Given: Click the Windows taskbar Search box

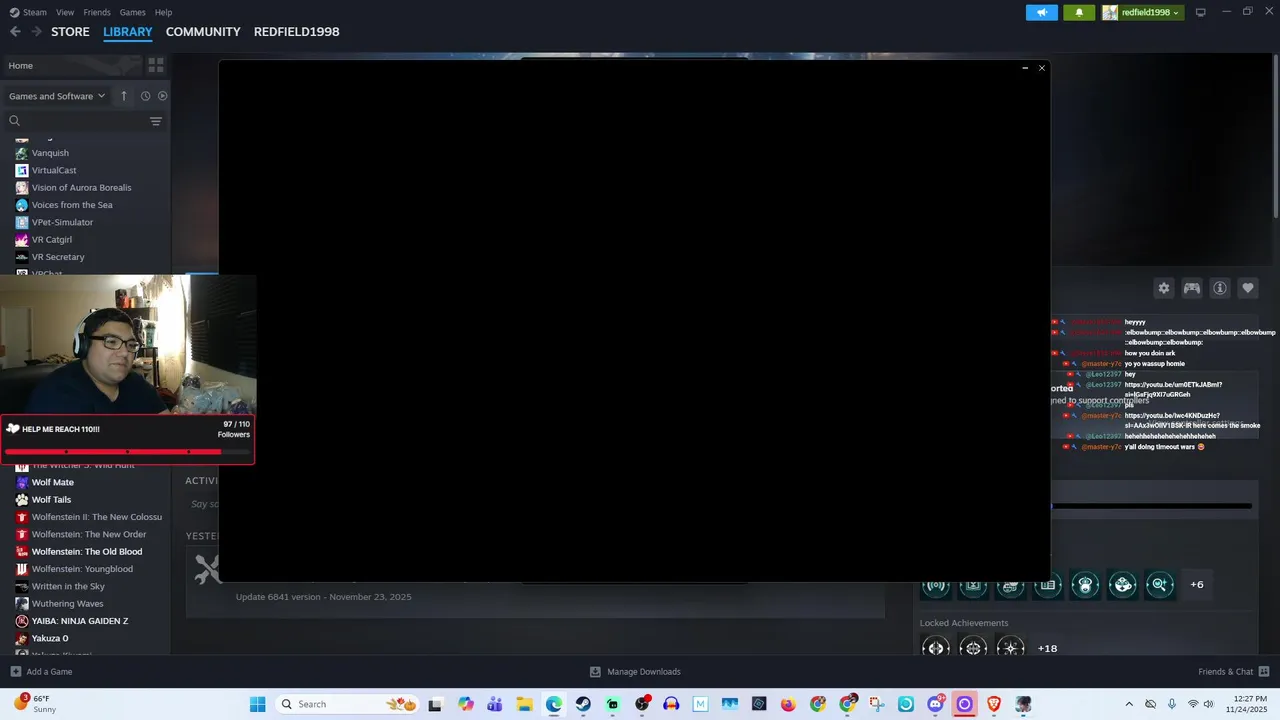Looking at the screenshot, I should [x=347, y=704].
